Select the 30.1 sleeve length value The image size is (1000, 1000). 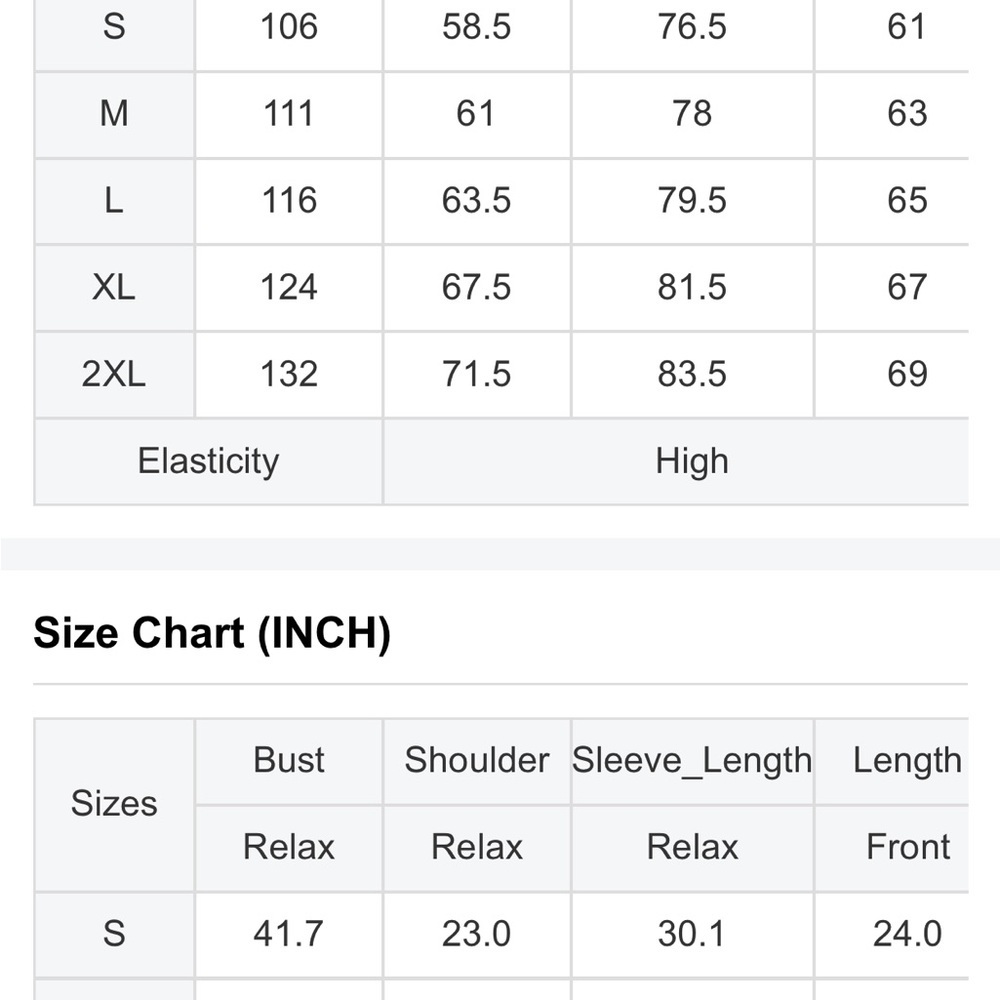[x=692, y=934]
